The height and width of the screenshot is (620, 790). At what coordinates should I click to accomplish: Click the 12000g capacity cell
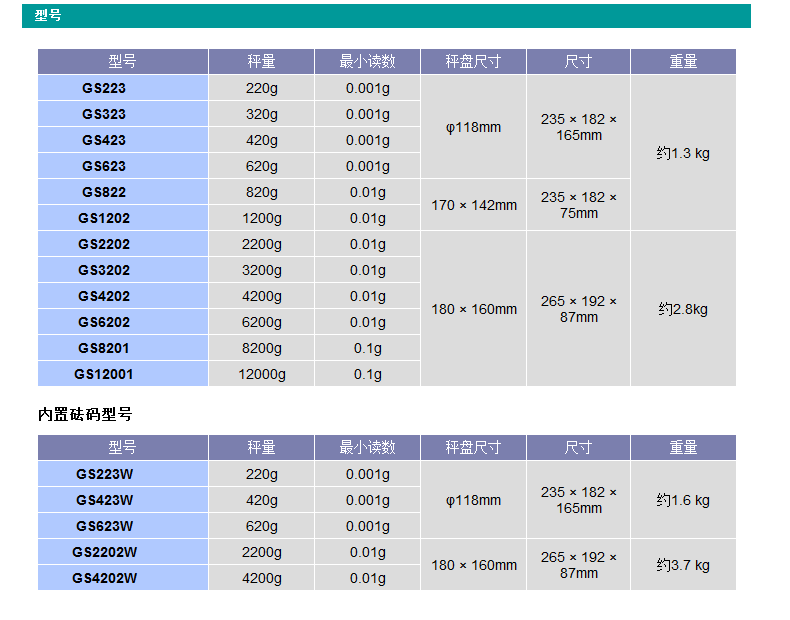pos(262,374)
